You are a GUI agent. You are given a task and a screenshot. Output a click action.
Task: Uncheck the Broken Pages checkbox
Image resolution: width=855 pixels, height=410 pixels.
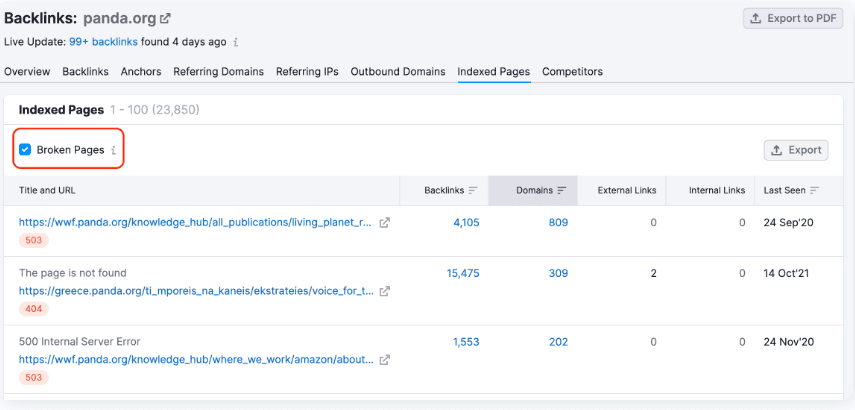pyautogui.click(x=25, y=150)
